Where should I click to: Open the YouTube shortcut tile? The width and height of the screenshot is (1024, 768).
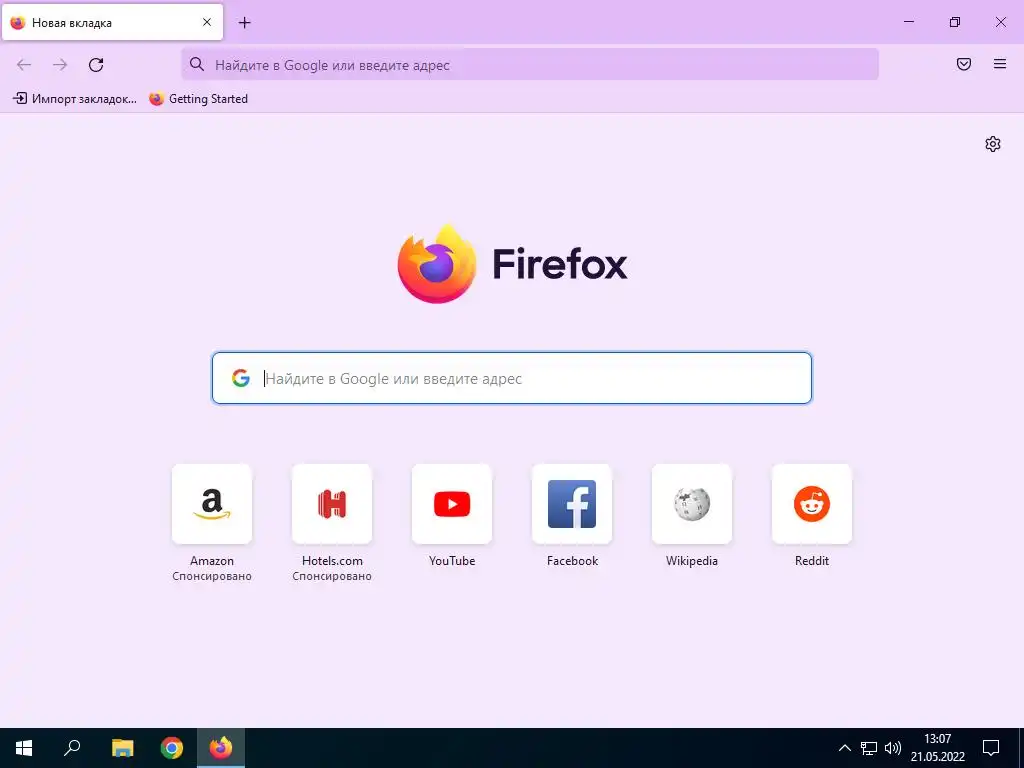[452, 504]
